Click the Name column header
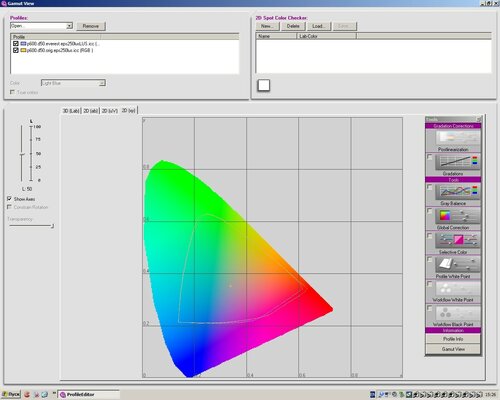The height and width of the screenshot is (400, 500). coord(276,36)
